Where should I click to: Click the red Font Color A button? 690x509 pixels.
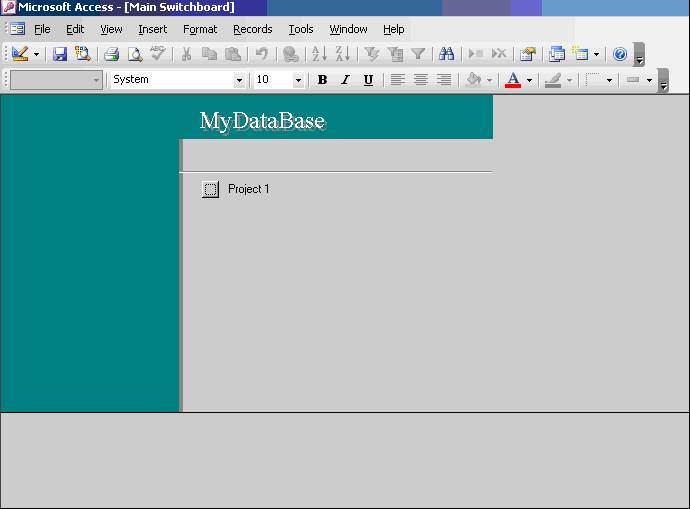coord(513,80)
